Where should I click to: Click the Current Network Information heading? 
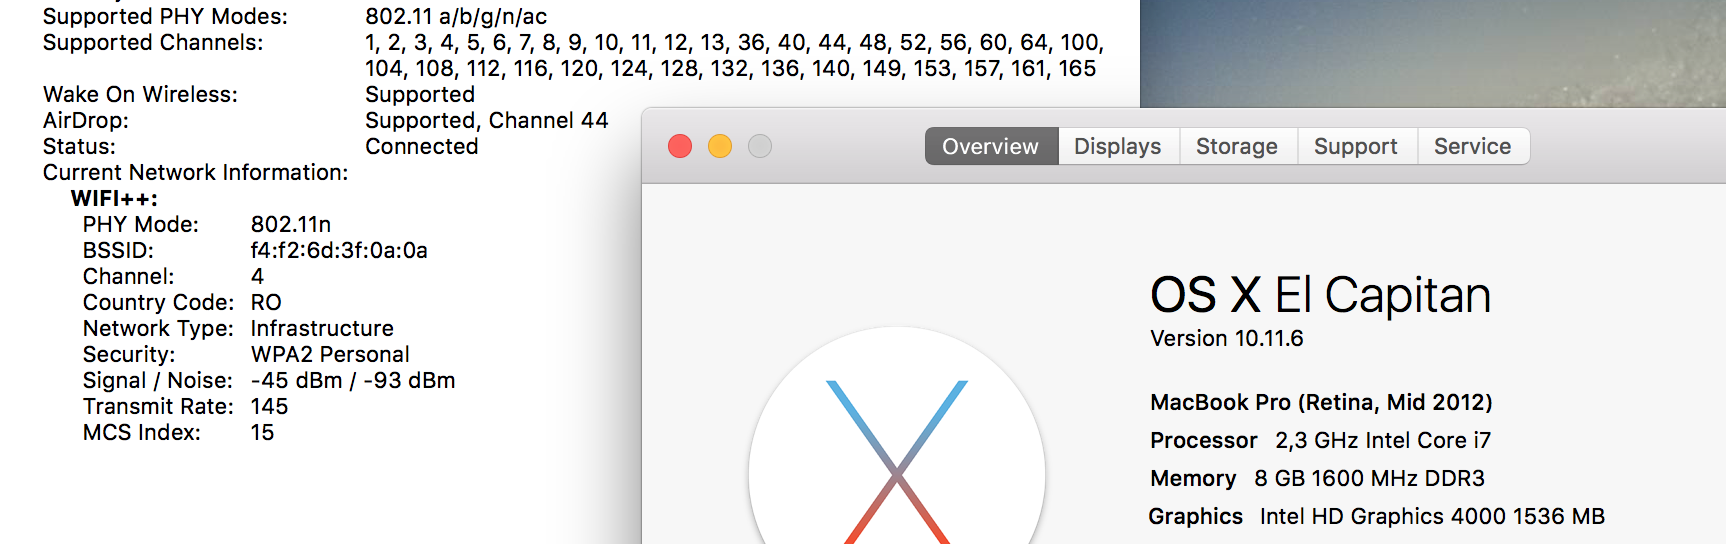(x=196, y=172)
